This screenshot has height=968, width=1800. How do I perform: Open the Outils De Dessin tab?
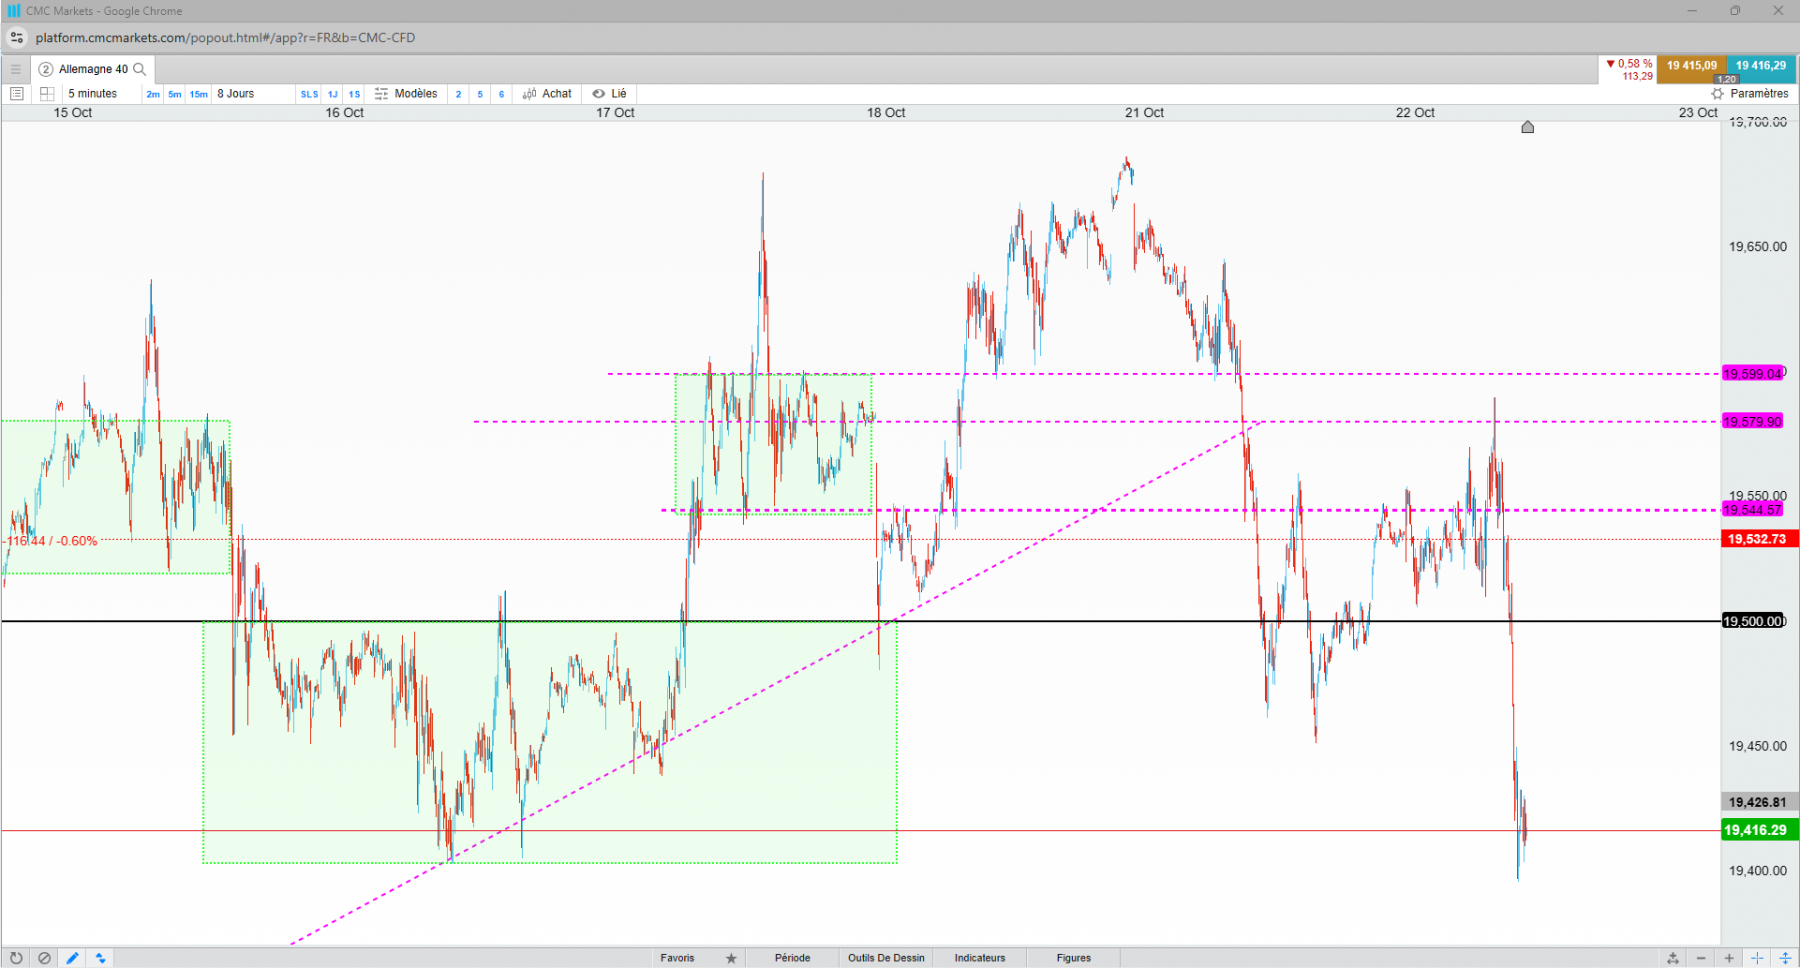click(x=886, y=958)
